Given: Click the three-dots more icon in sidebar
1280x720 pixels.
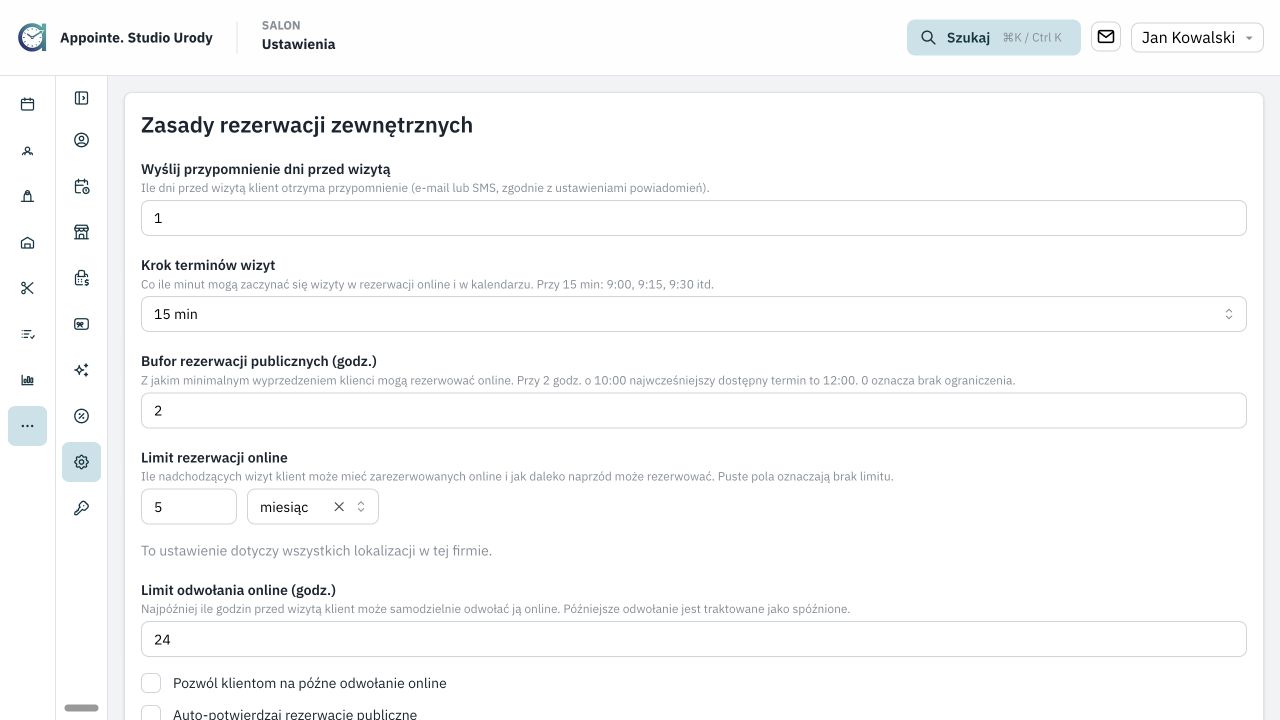Looking at the screenshot, I should [27, 426].
